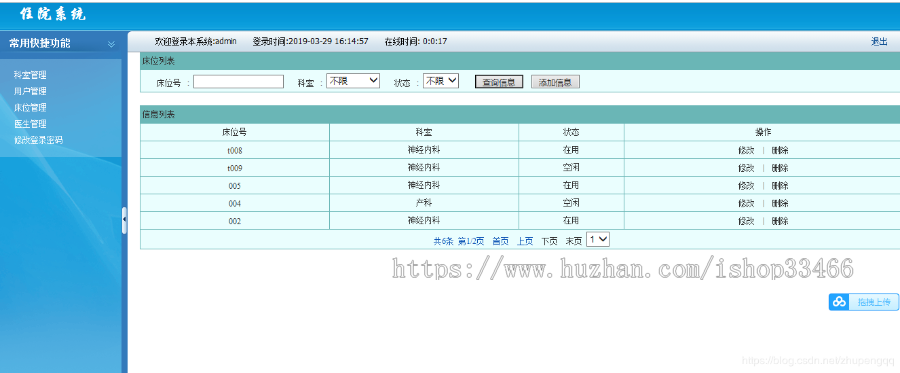Click the 操作 column header
Viewport: 900px width, 373px height.
pos(763,133)
